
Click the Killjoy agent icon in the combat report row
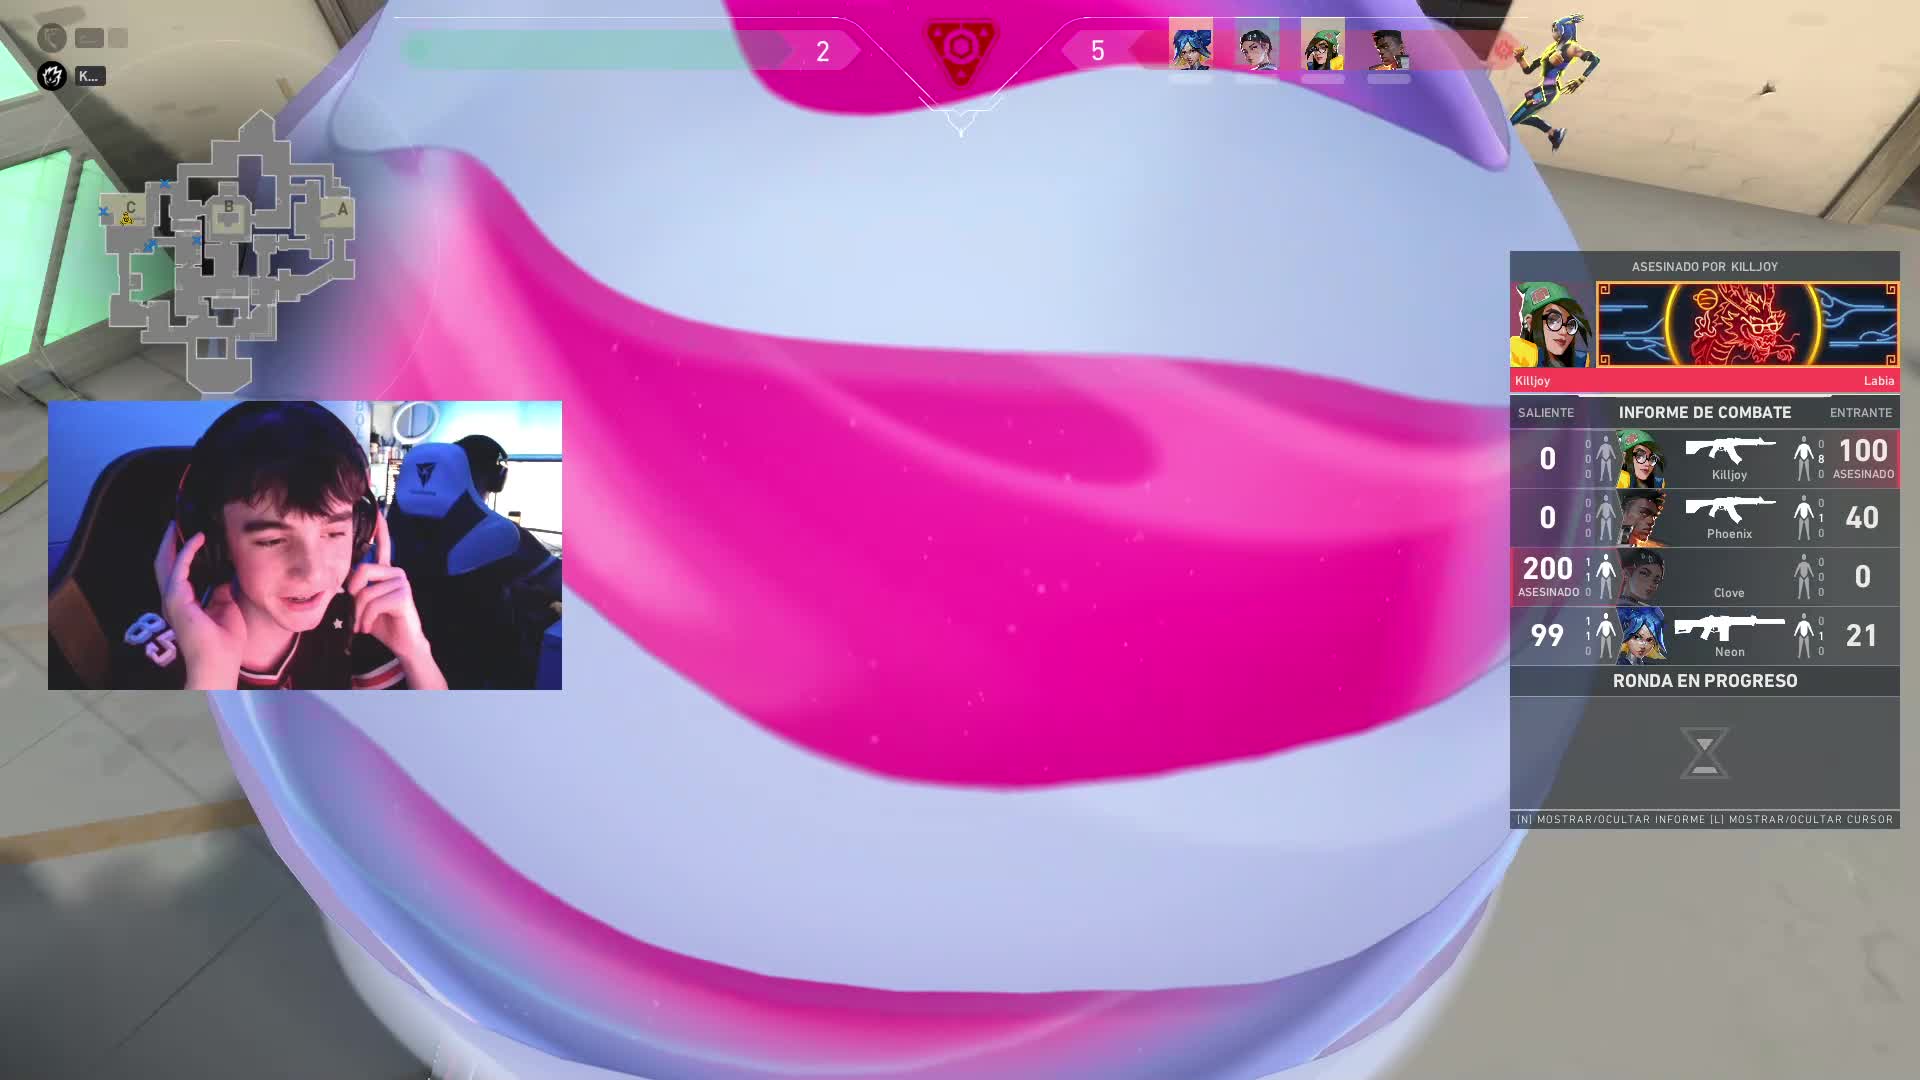(x=1640, y=459)
